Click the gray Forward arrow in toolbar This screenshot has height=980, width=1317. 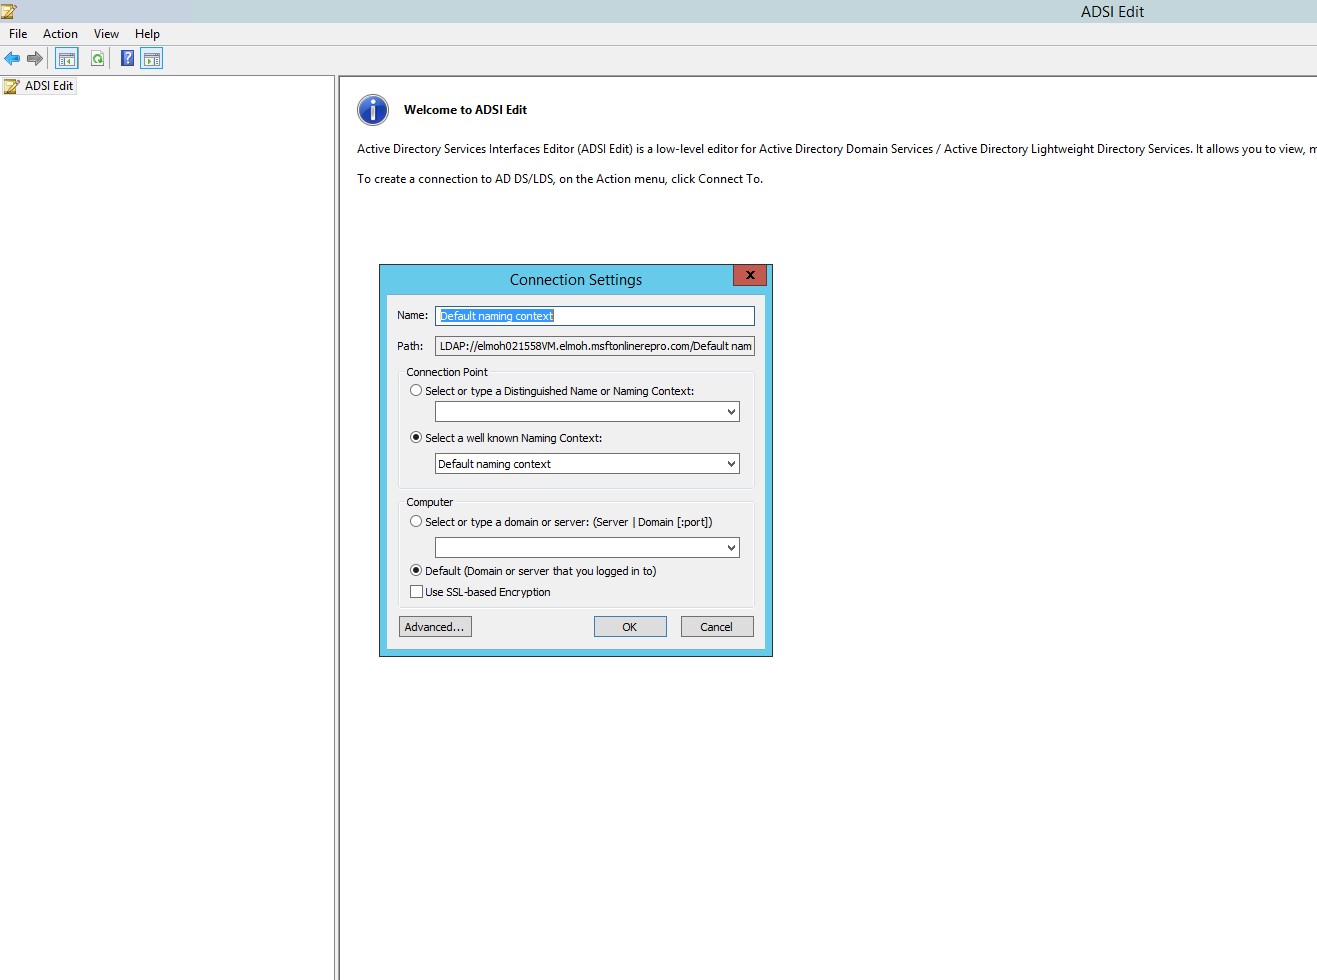(35, 59)
